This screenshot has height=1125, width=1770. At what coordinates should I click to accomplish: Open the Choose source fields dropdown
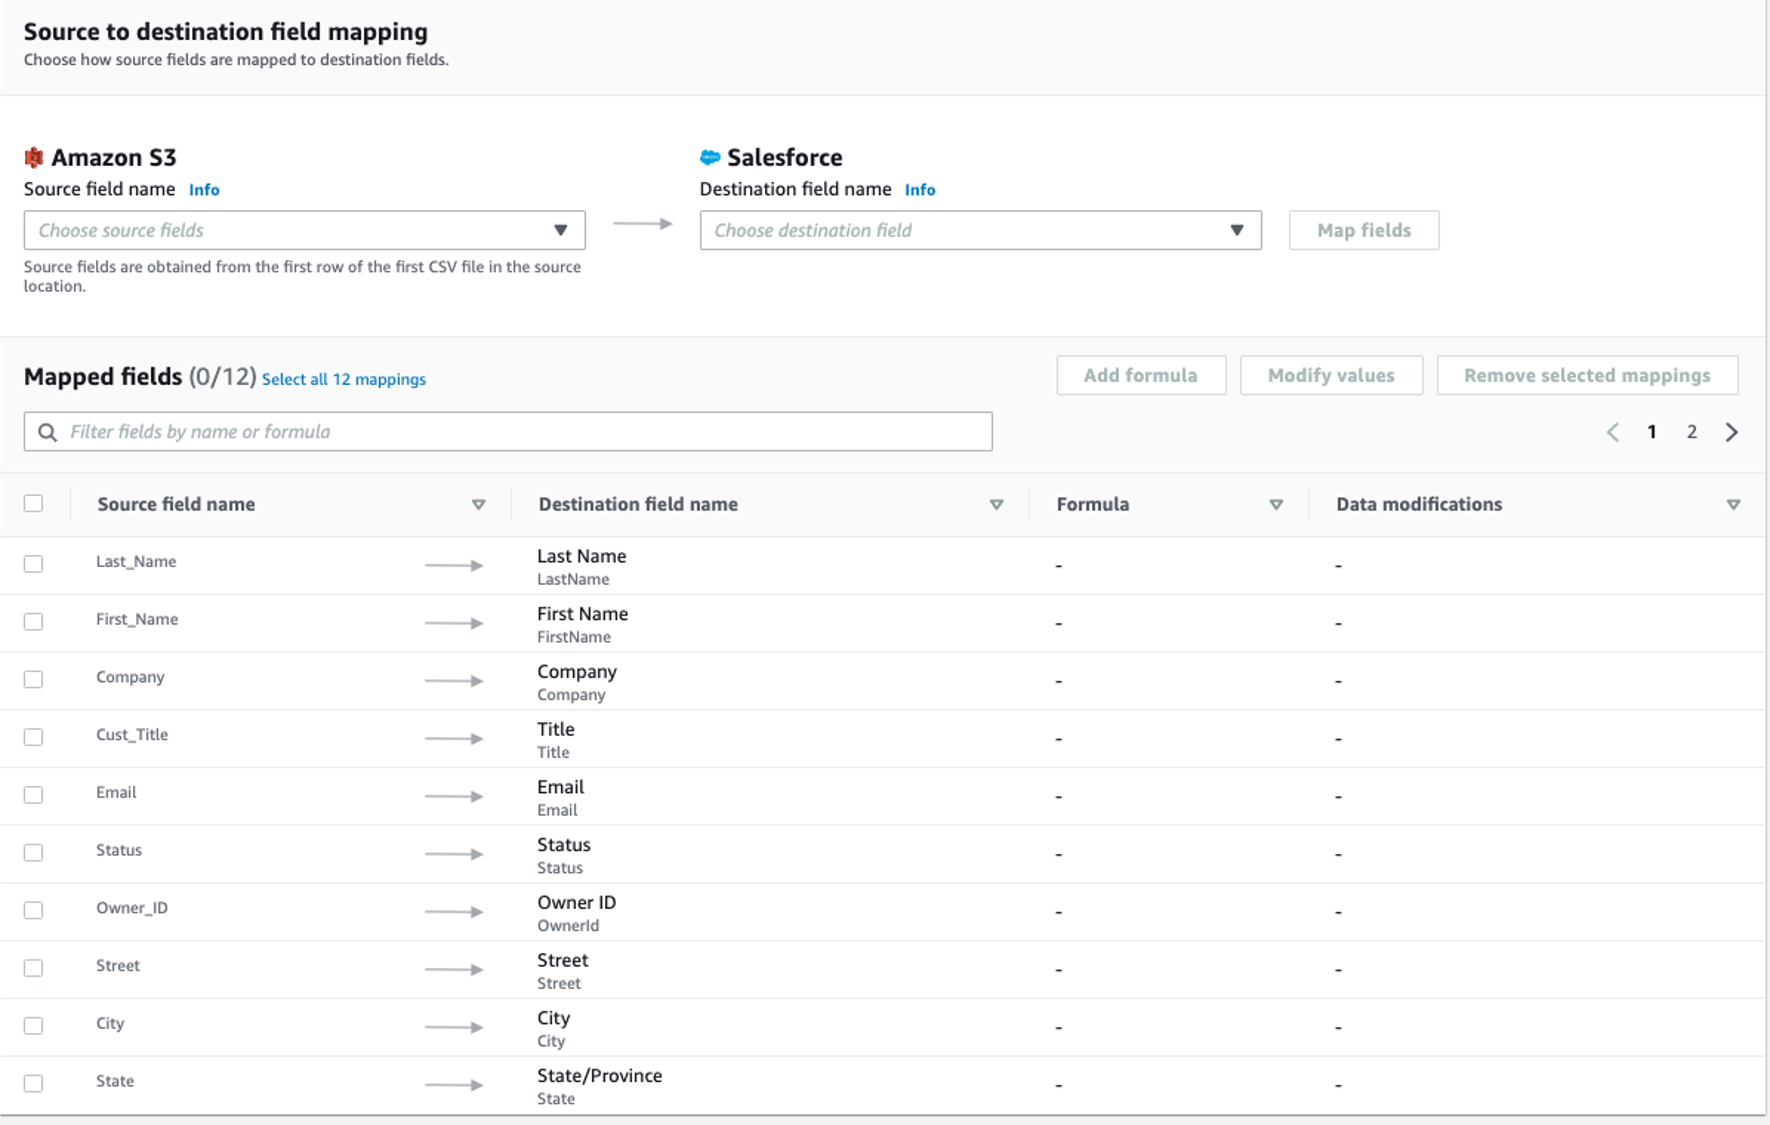click(304, 230)
